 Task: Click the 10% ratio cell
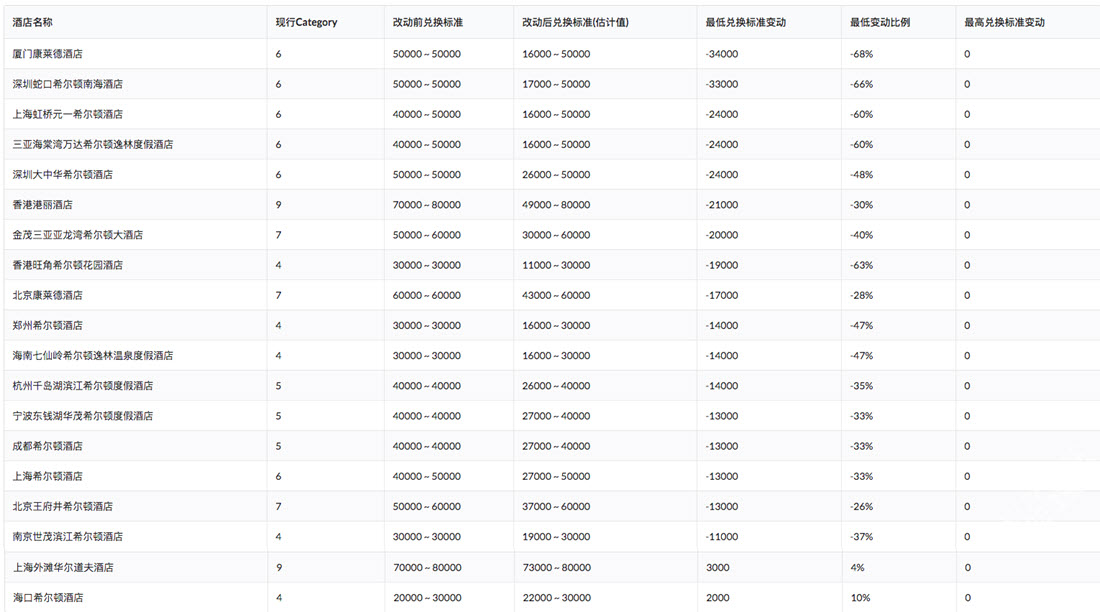860,597
